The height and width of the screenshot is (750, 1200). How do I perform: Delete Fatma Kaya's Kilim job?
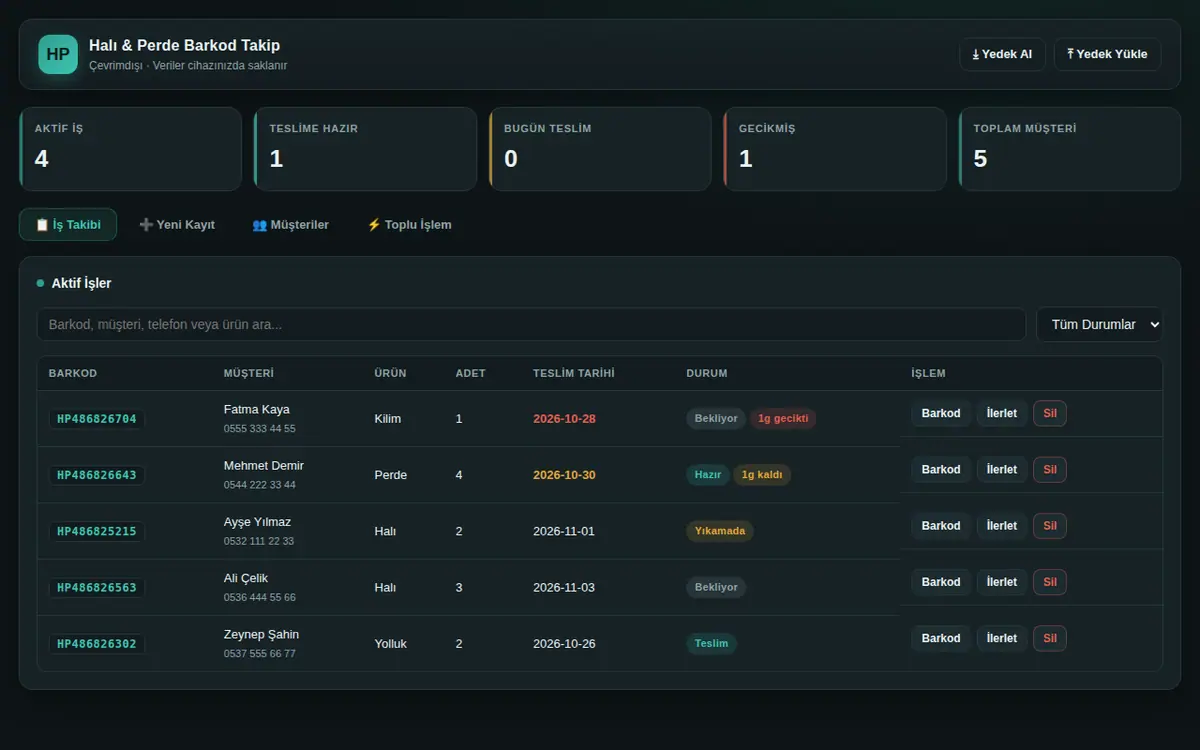click(1050, 414)
